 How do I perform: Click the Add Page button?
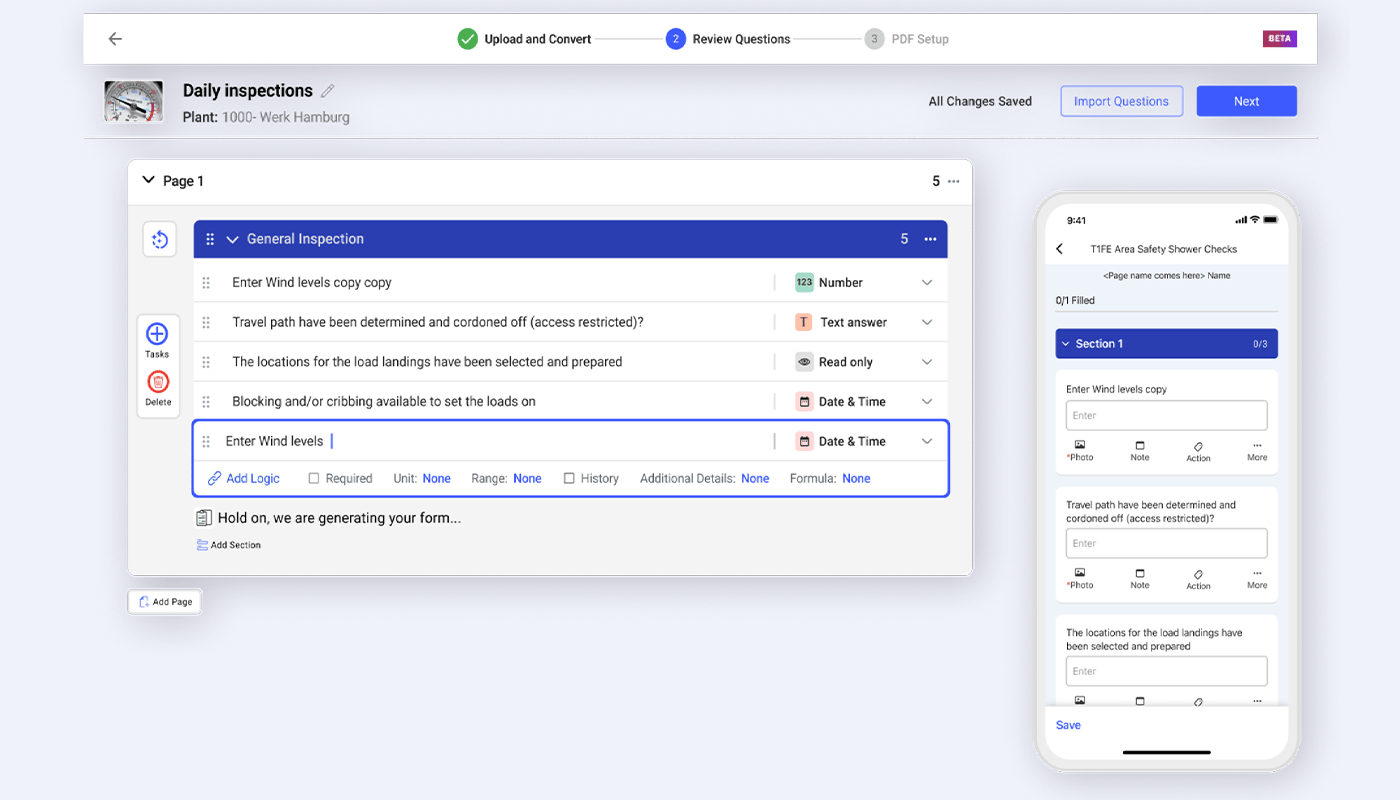165,602
